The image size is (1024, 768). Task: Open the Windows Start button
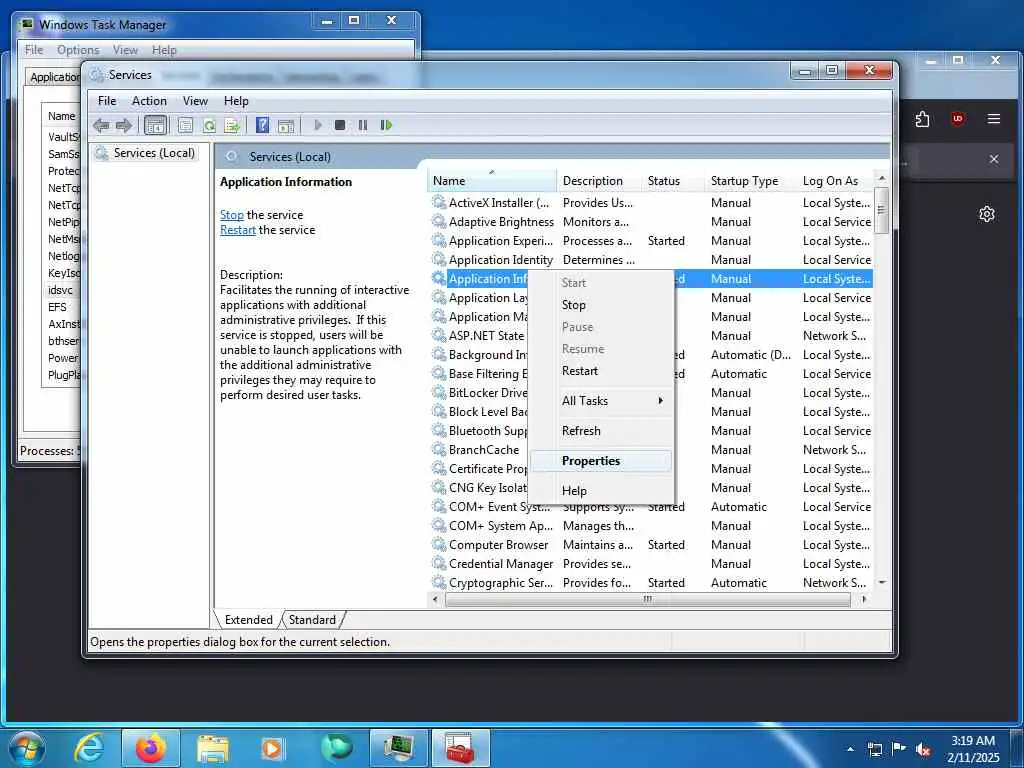pos(27,748)
